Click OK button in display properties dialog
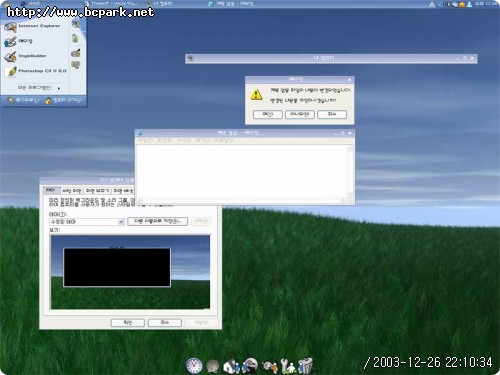Viewport: 500px width, 375px height. [x=128, y=323]
